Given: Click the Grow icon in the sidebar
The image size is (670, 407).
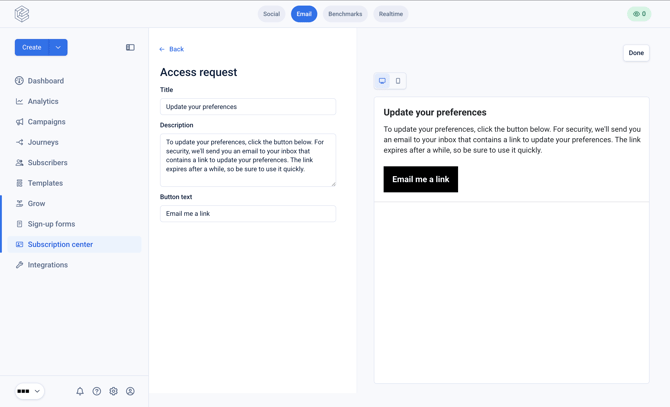Looking at the screenshot, I should click(x=19, y=204).
